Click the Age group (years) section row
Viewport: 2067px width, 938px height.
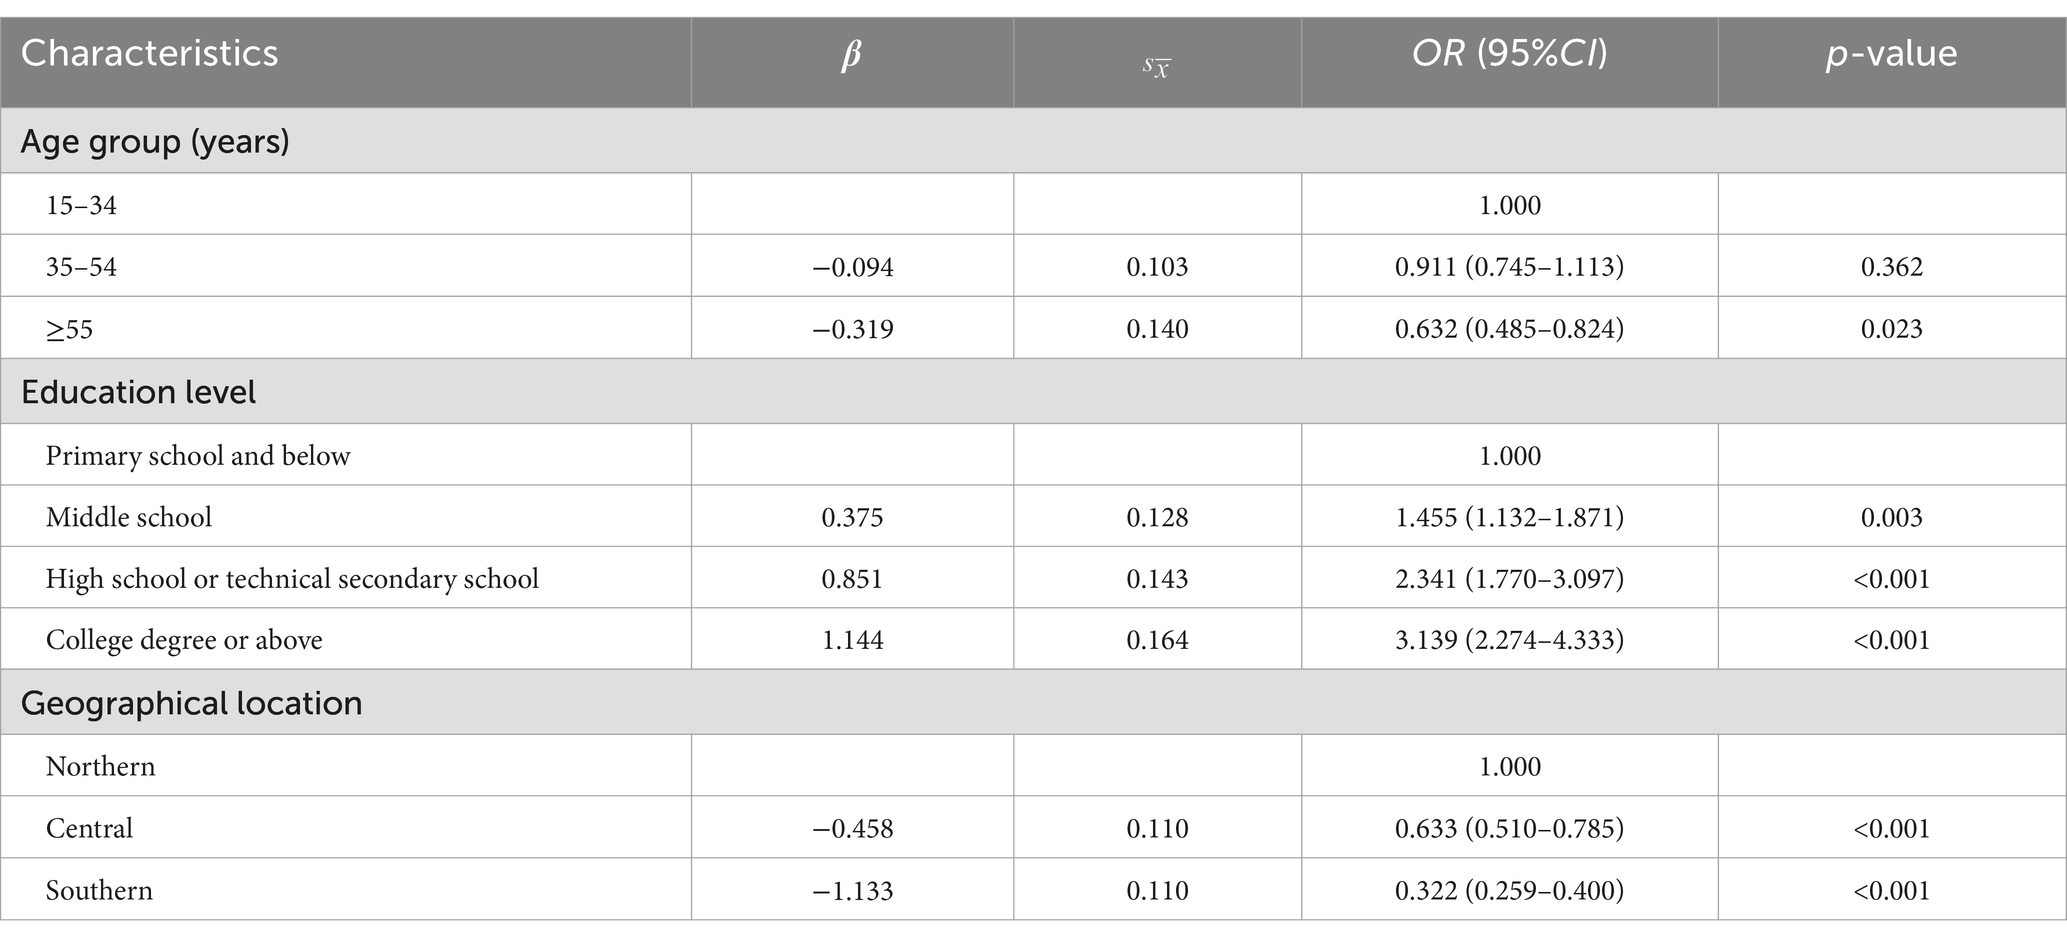point(1033,141)
